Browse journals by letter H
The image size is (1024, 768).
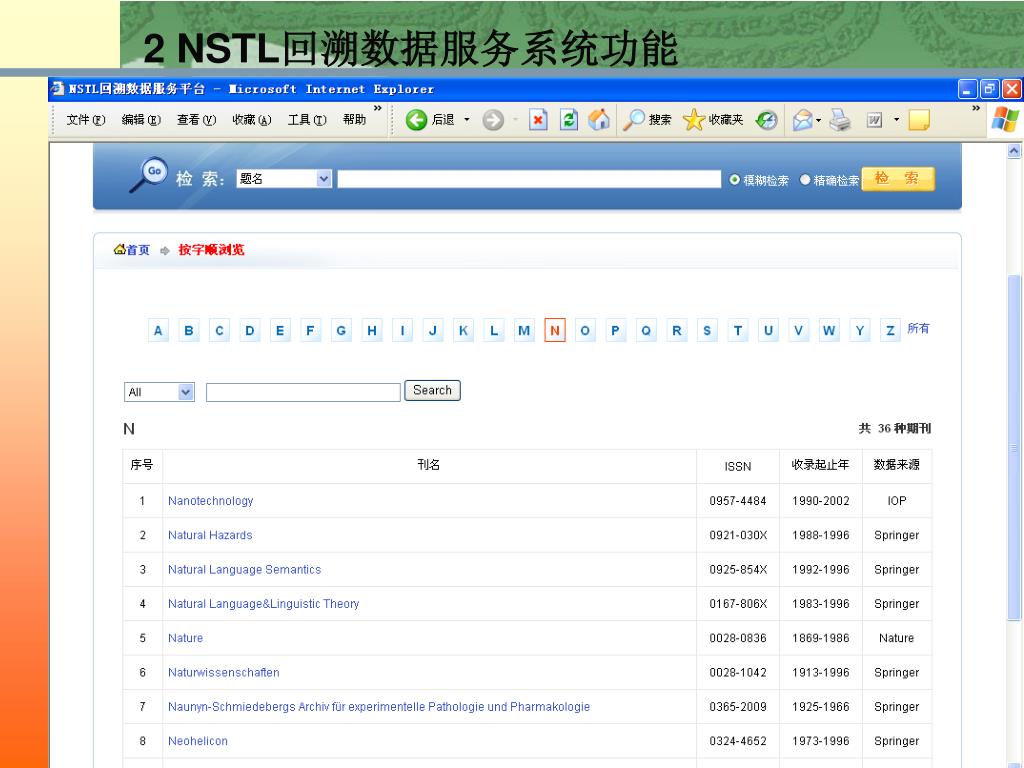click(x=372, y=330)
